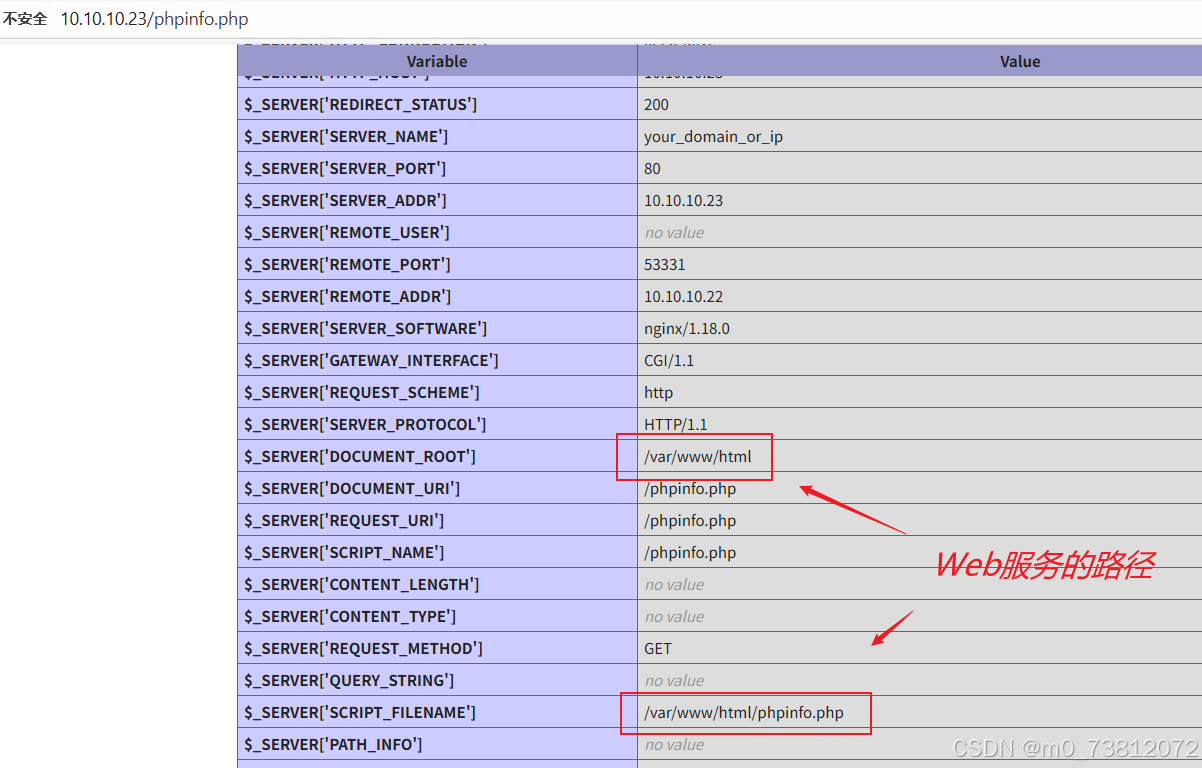1202x768 pixels.
Task: Select the $_SERVER['DOCUMENT_URI'] variable cell
Action: click(x=437, y=488)
